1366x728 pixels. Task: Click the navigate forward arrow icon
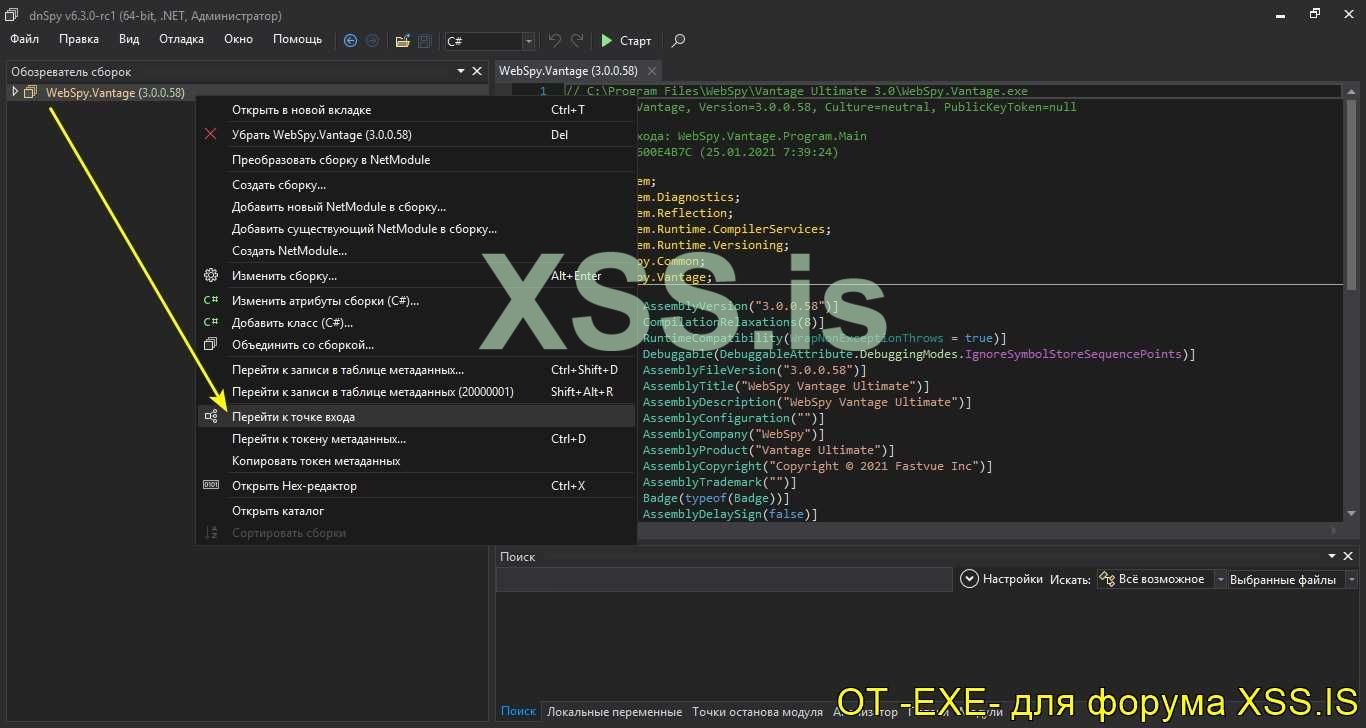click(x=372, y=41)
